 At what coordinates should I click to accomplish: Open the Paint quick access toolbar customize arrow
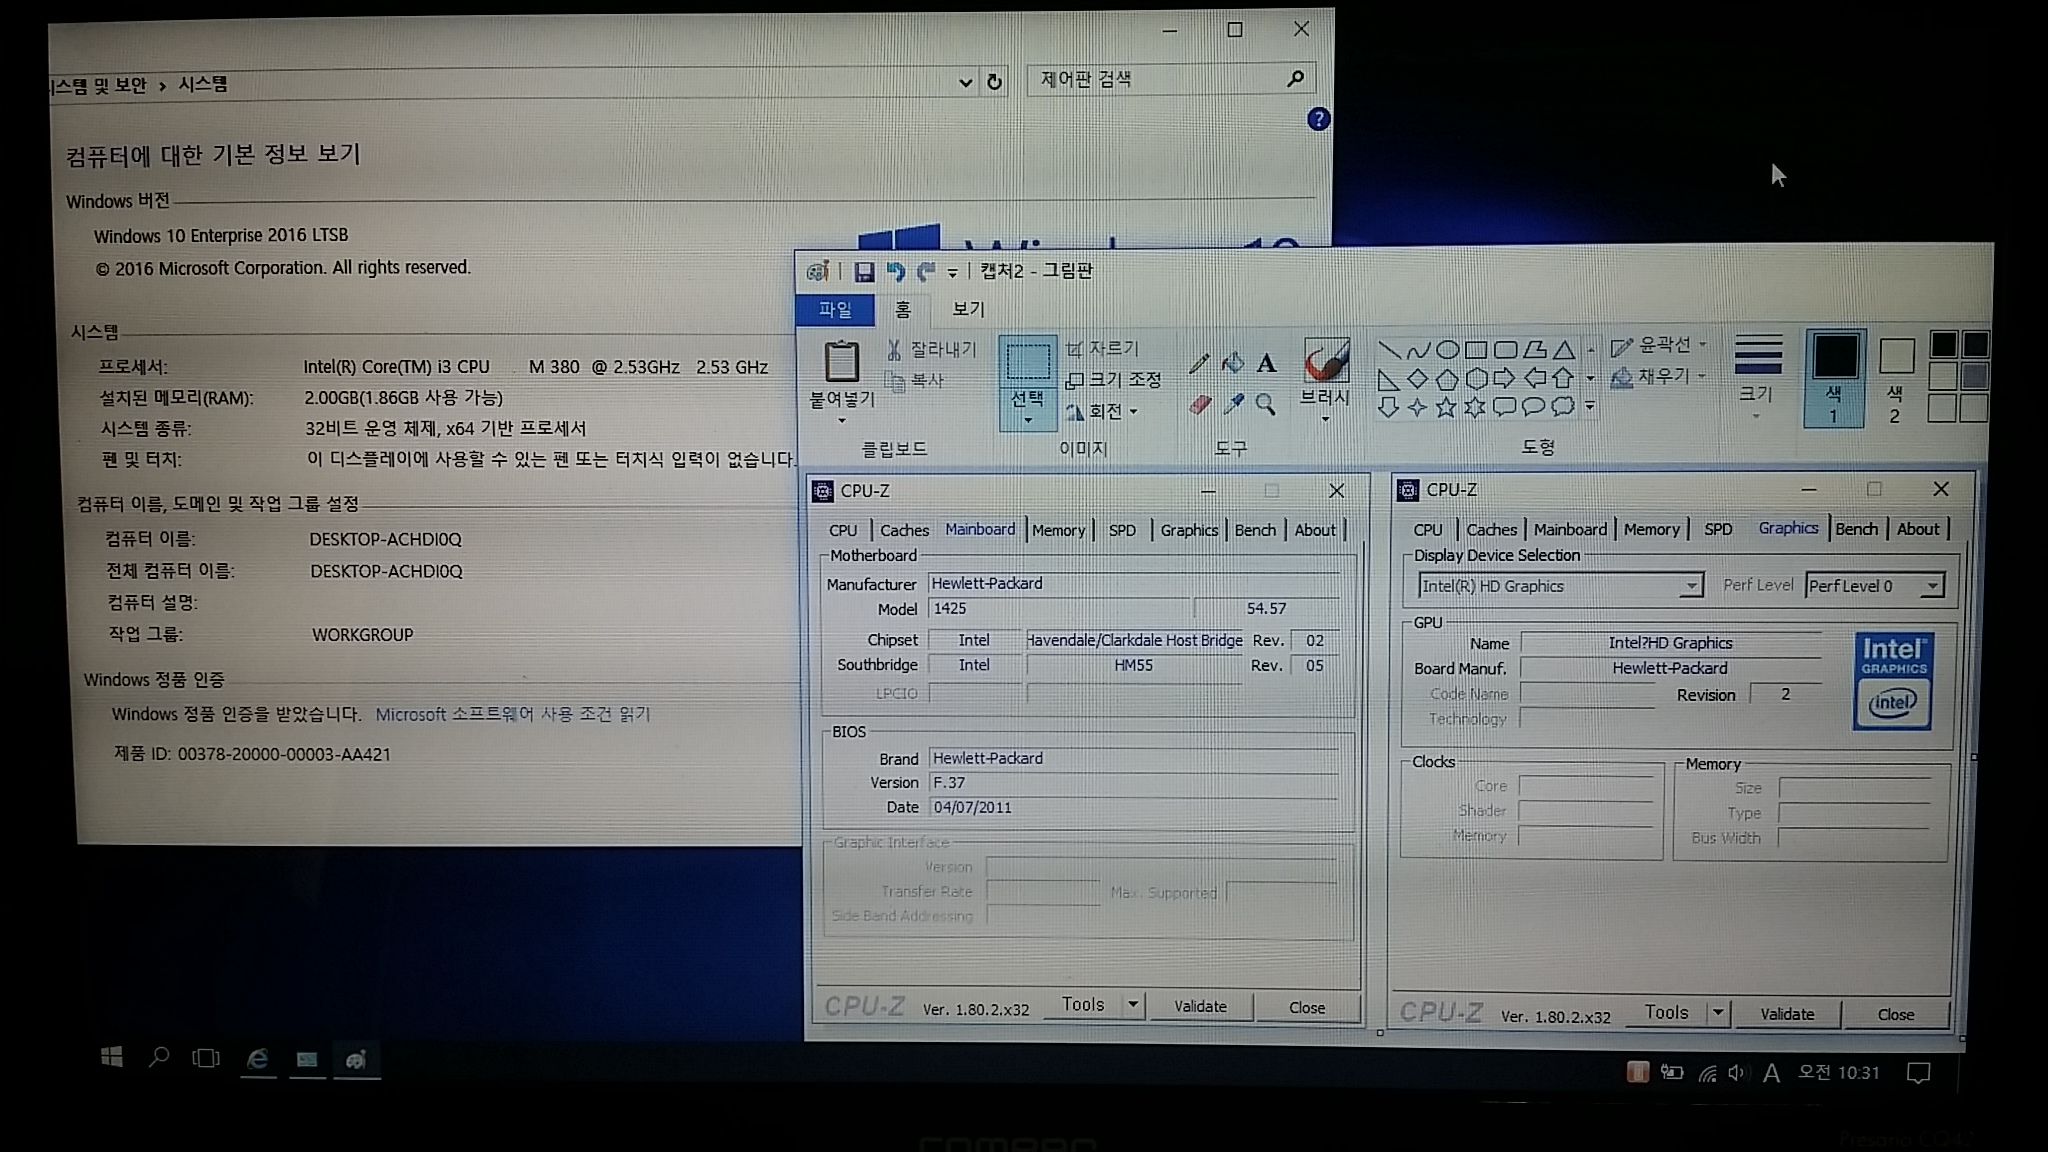952,272
